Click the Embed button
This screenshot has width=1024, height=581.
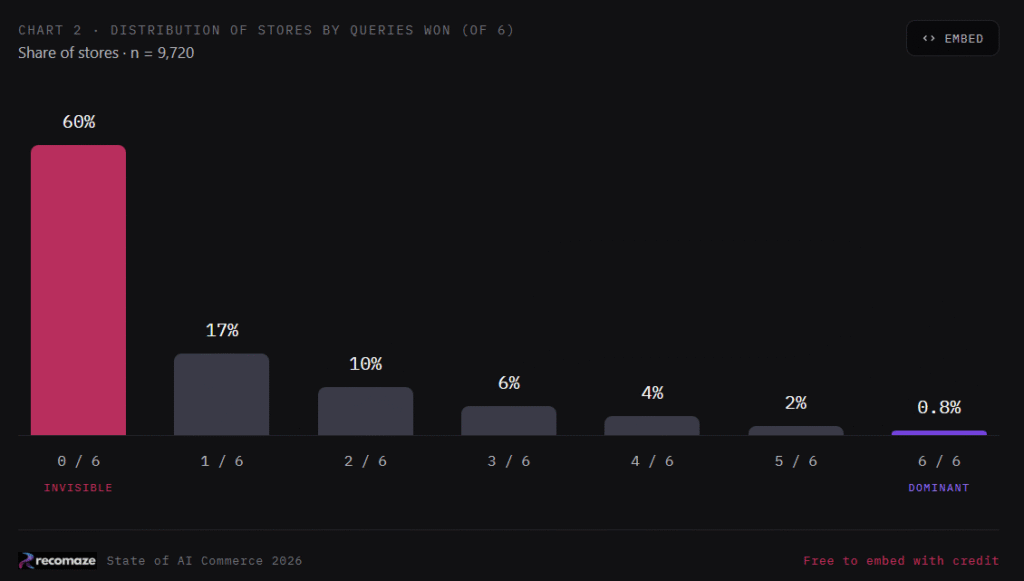click(952, 39)
